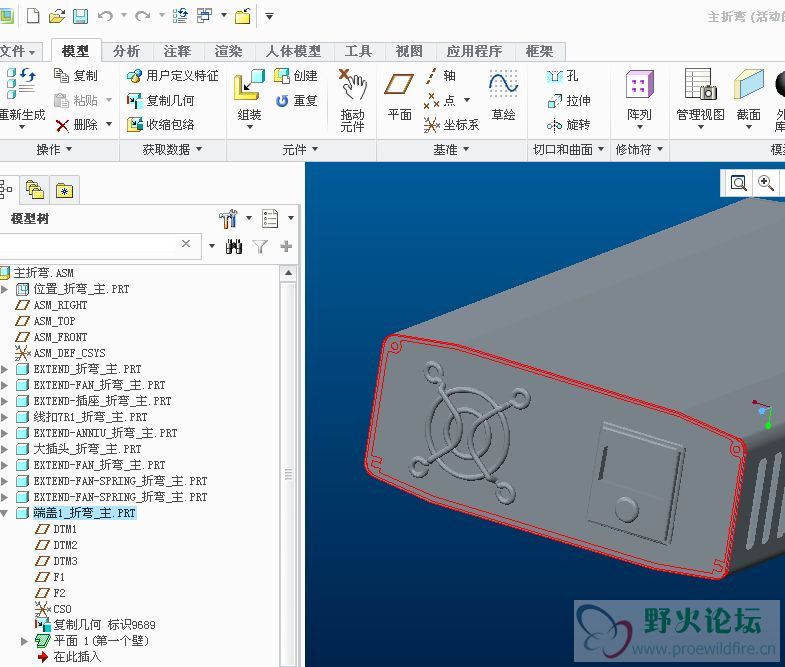785x667 pixels.
Task: Undo the last action
Action: point(105,16)
